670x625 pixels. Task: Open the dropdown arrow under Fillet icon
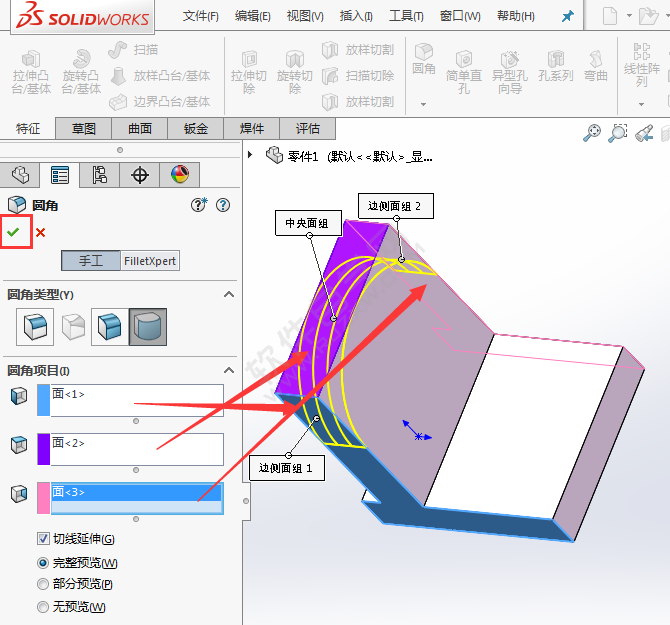423,104
